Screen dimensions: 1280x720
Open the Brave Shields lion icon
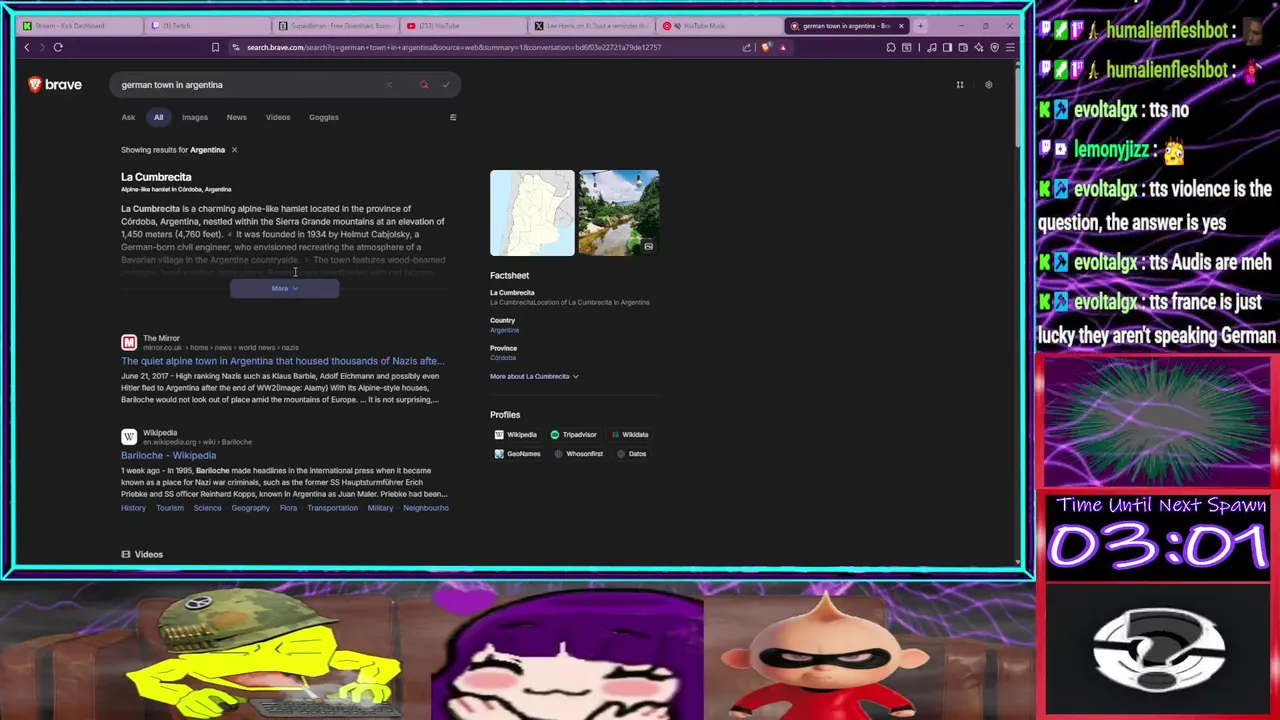766,47
